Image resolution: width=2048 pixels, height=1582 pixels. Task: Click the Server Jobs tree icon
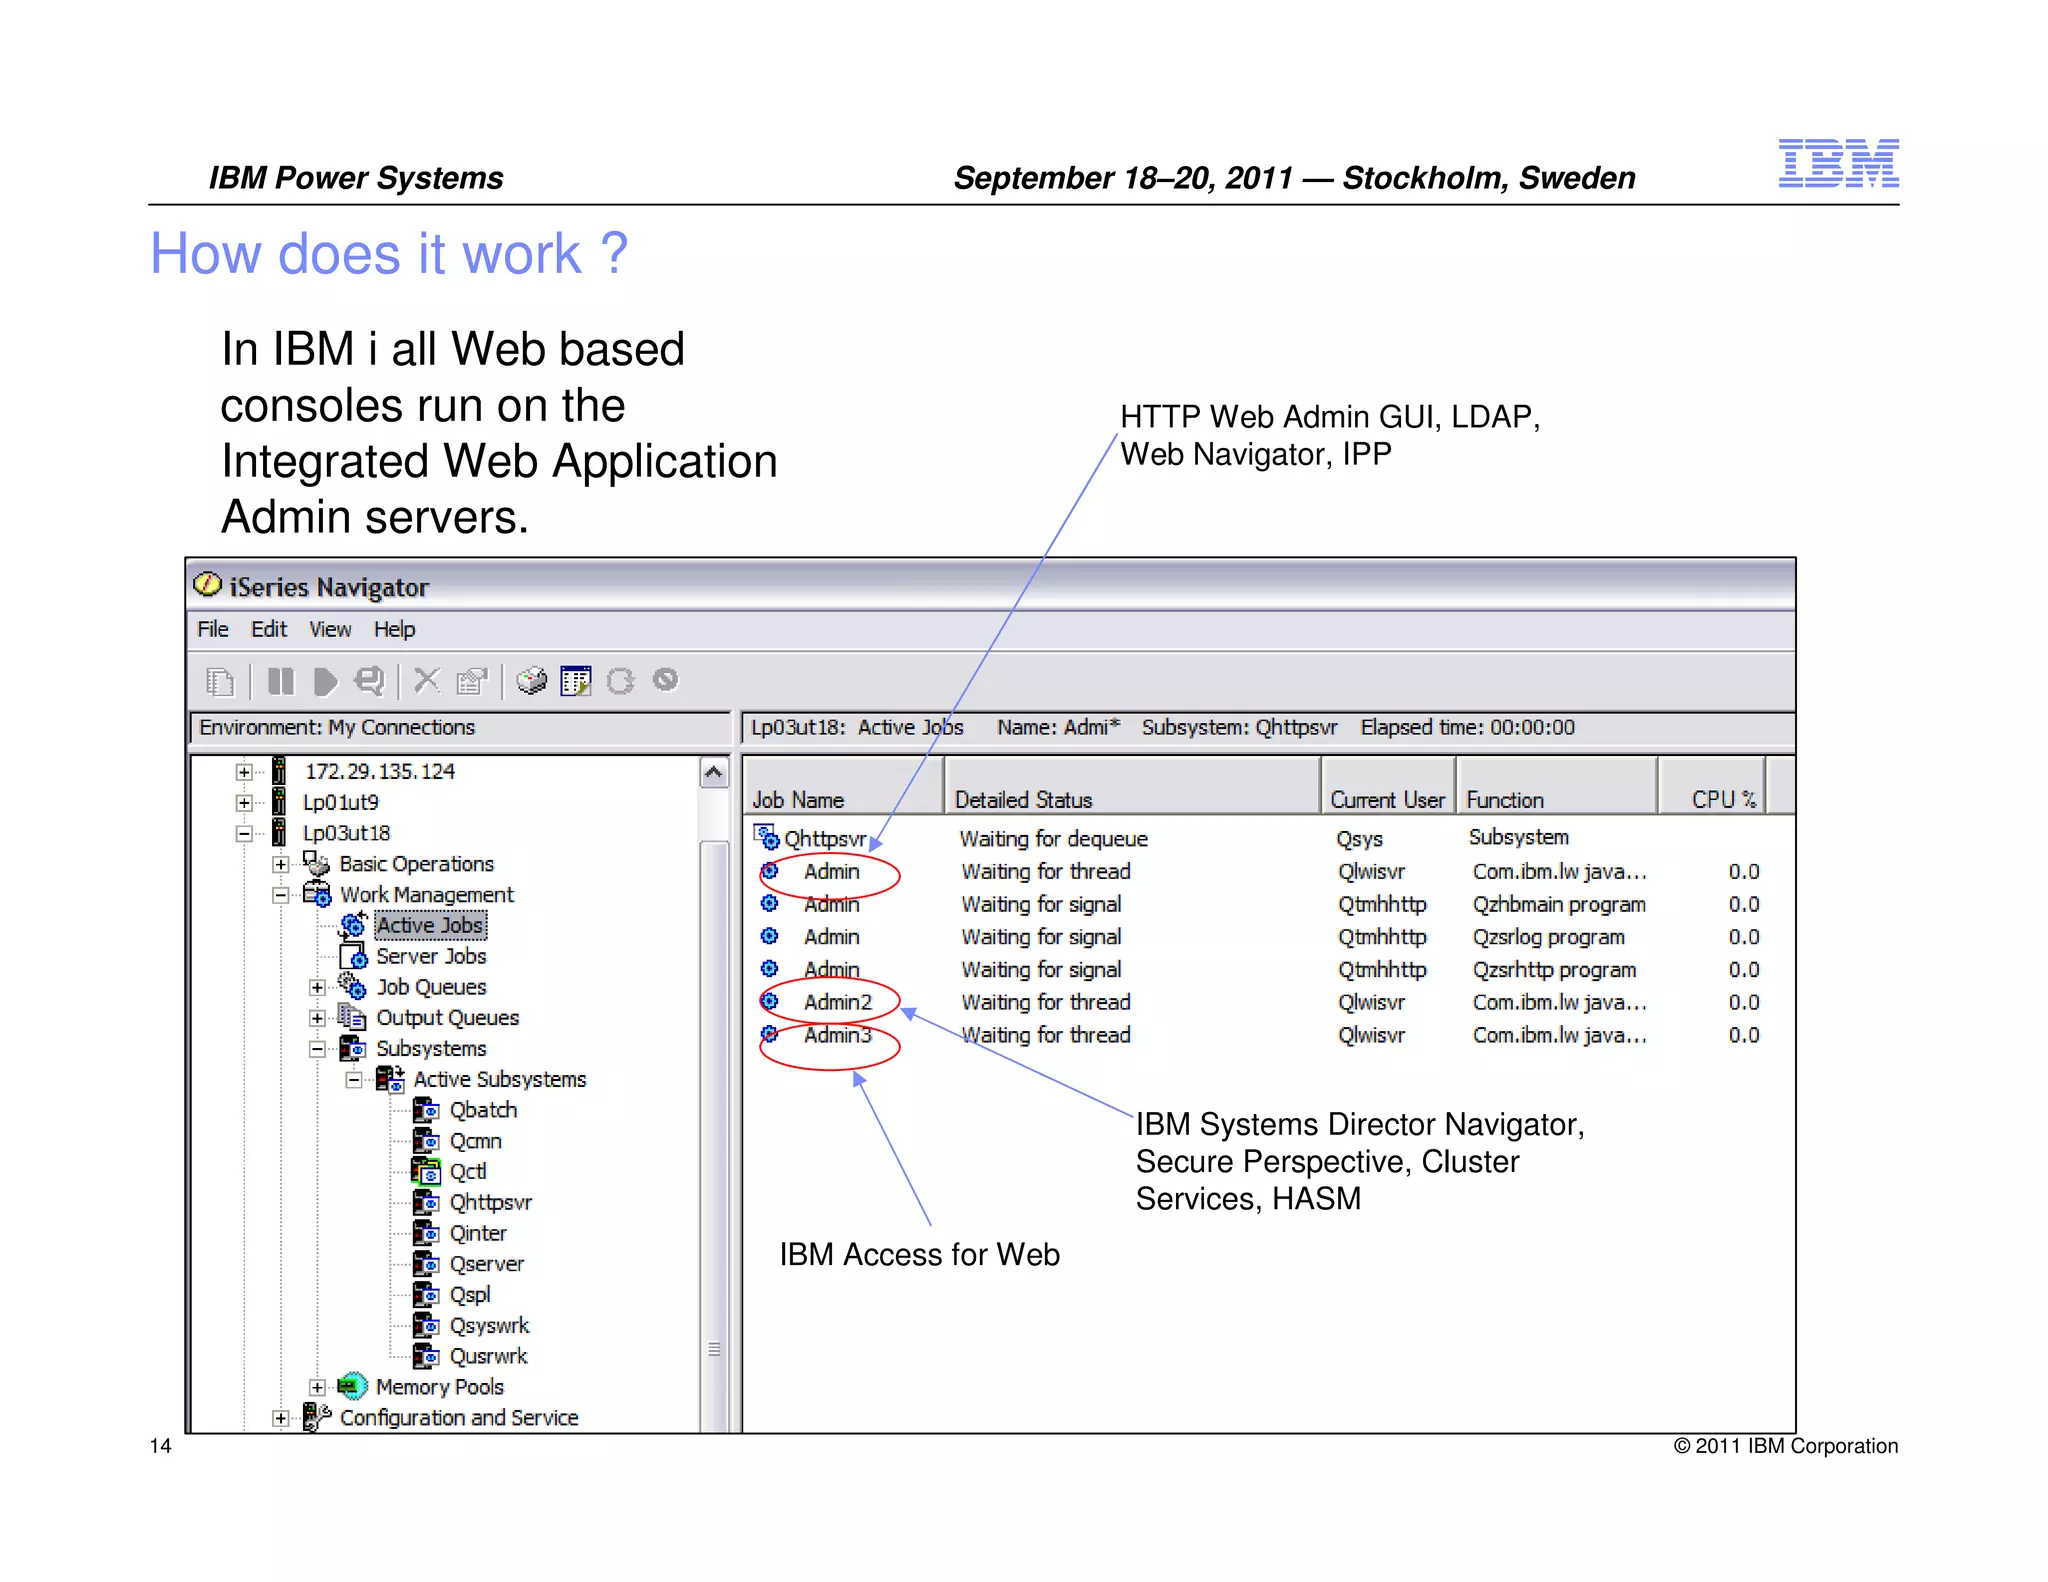coord(353,956)
